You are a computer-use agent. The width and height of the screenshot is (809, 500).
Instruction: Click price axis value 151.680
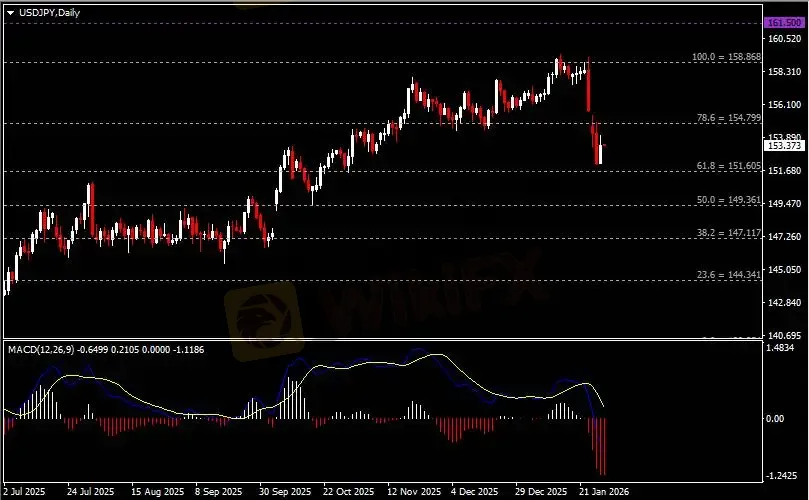784,171
